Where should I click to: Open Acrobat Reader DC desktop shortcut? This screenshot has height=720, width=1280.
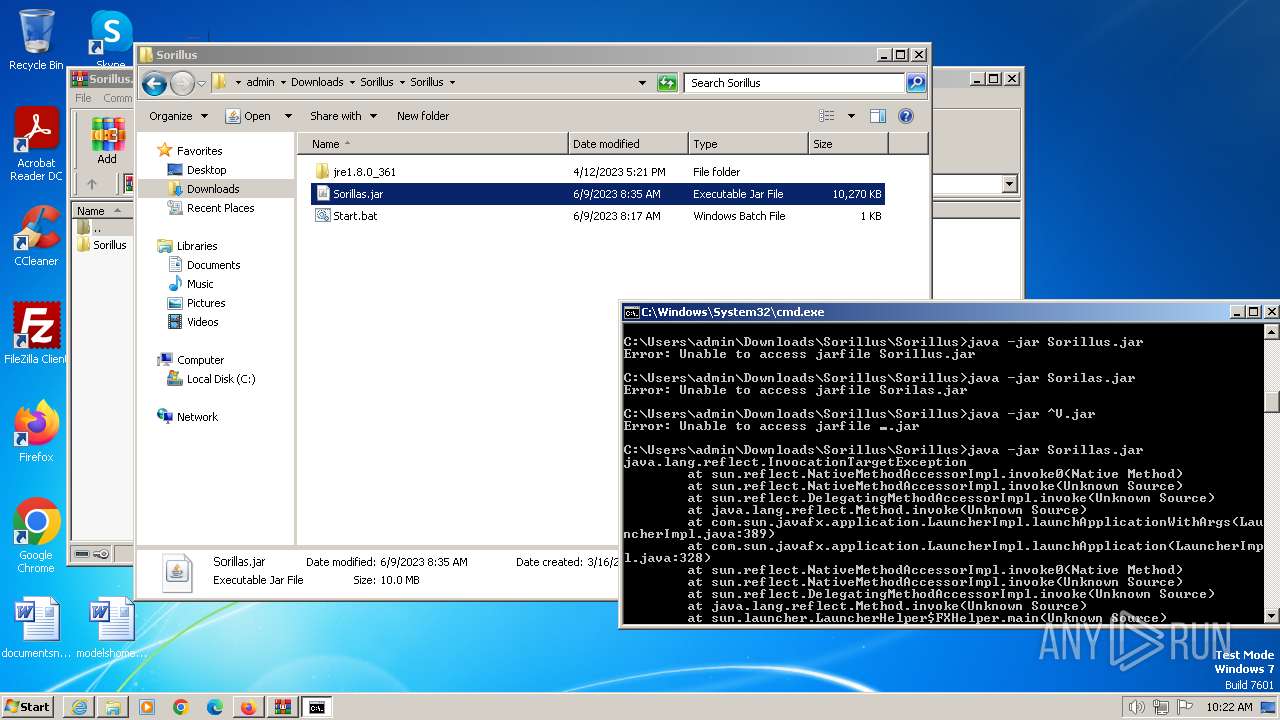click(x=36, y=144)
